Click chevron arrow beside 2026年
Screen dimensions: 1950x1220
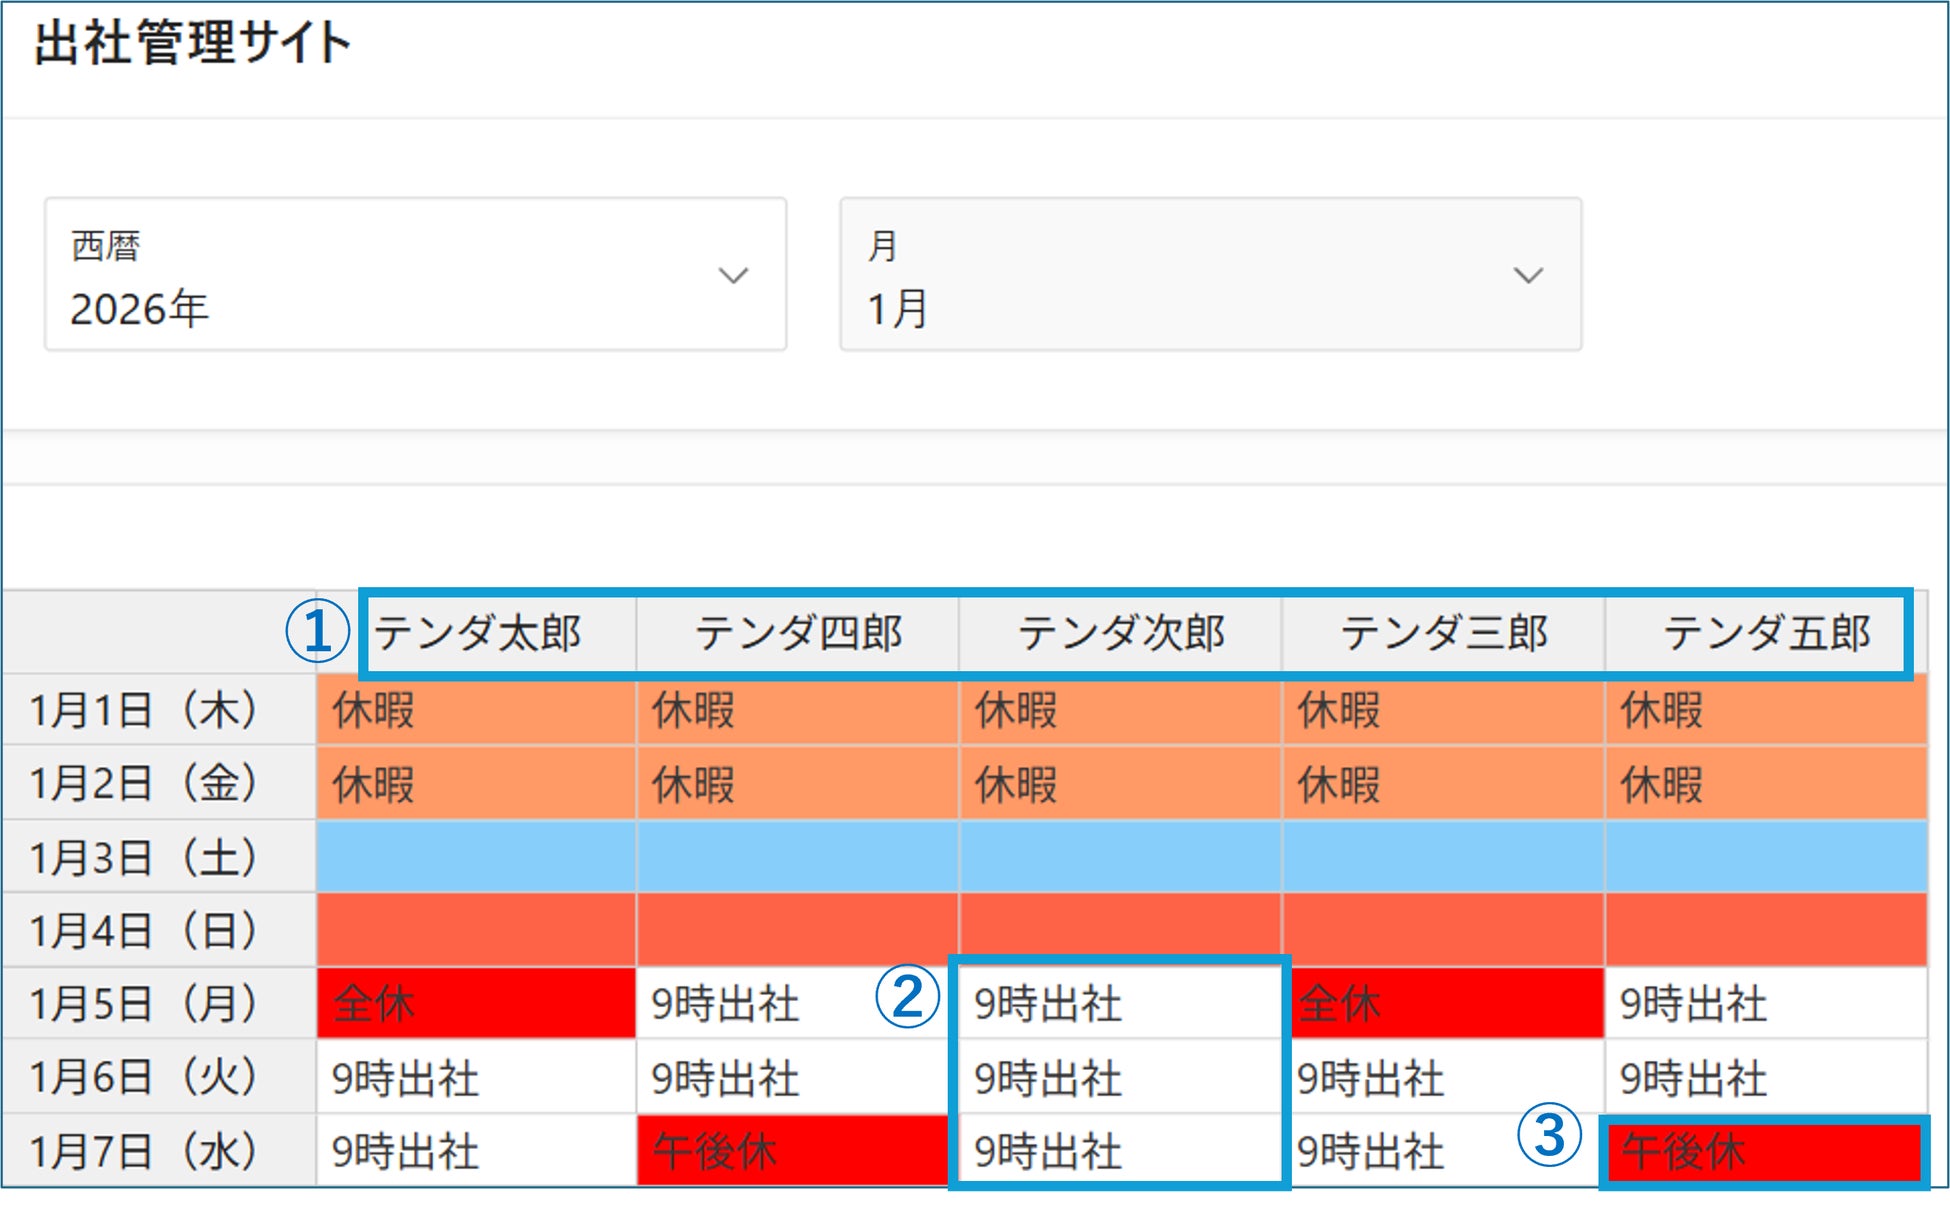(733, 275)
